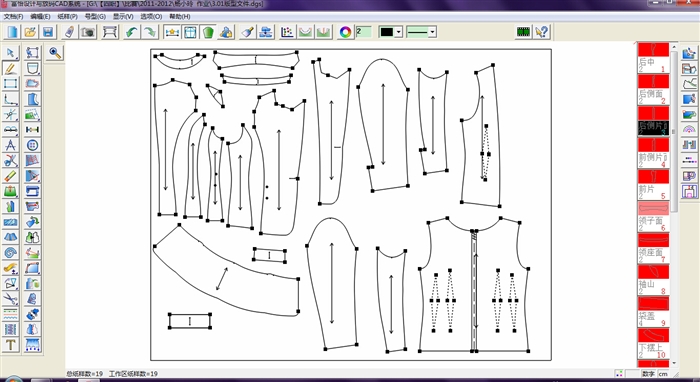The width and height of the screenshot is (700, 382).
Task: Toggle the grid display toolbar button
Action: click(x=190, y=32)
